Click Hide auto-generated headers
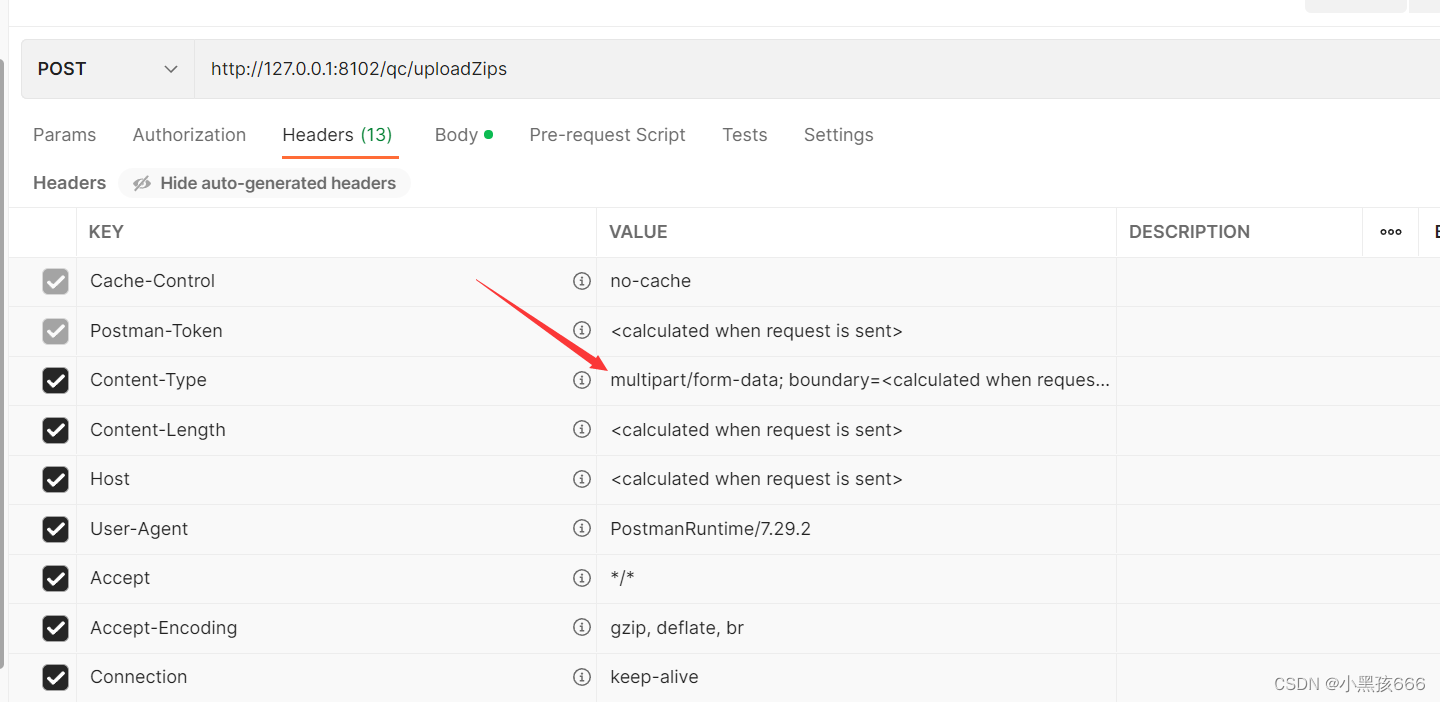 (277, 183)
